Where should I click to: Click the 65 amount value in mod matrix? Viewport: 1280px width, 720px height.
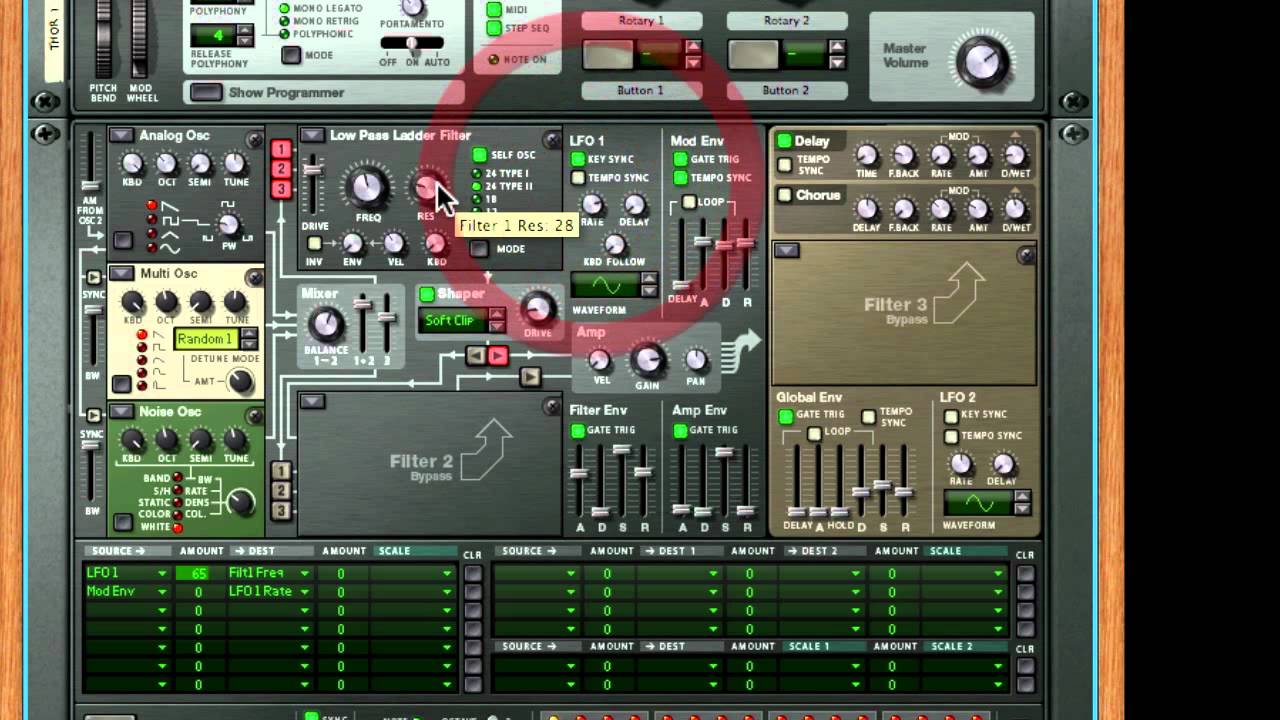[198, 574]
